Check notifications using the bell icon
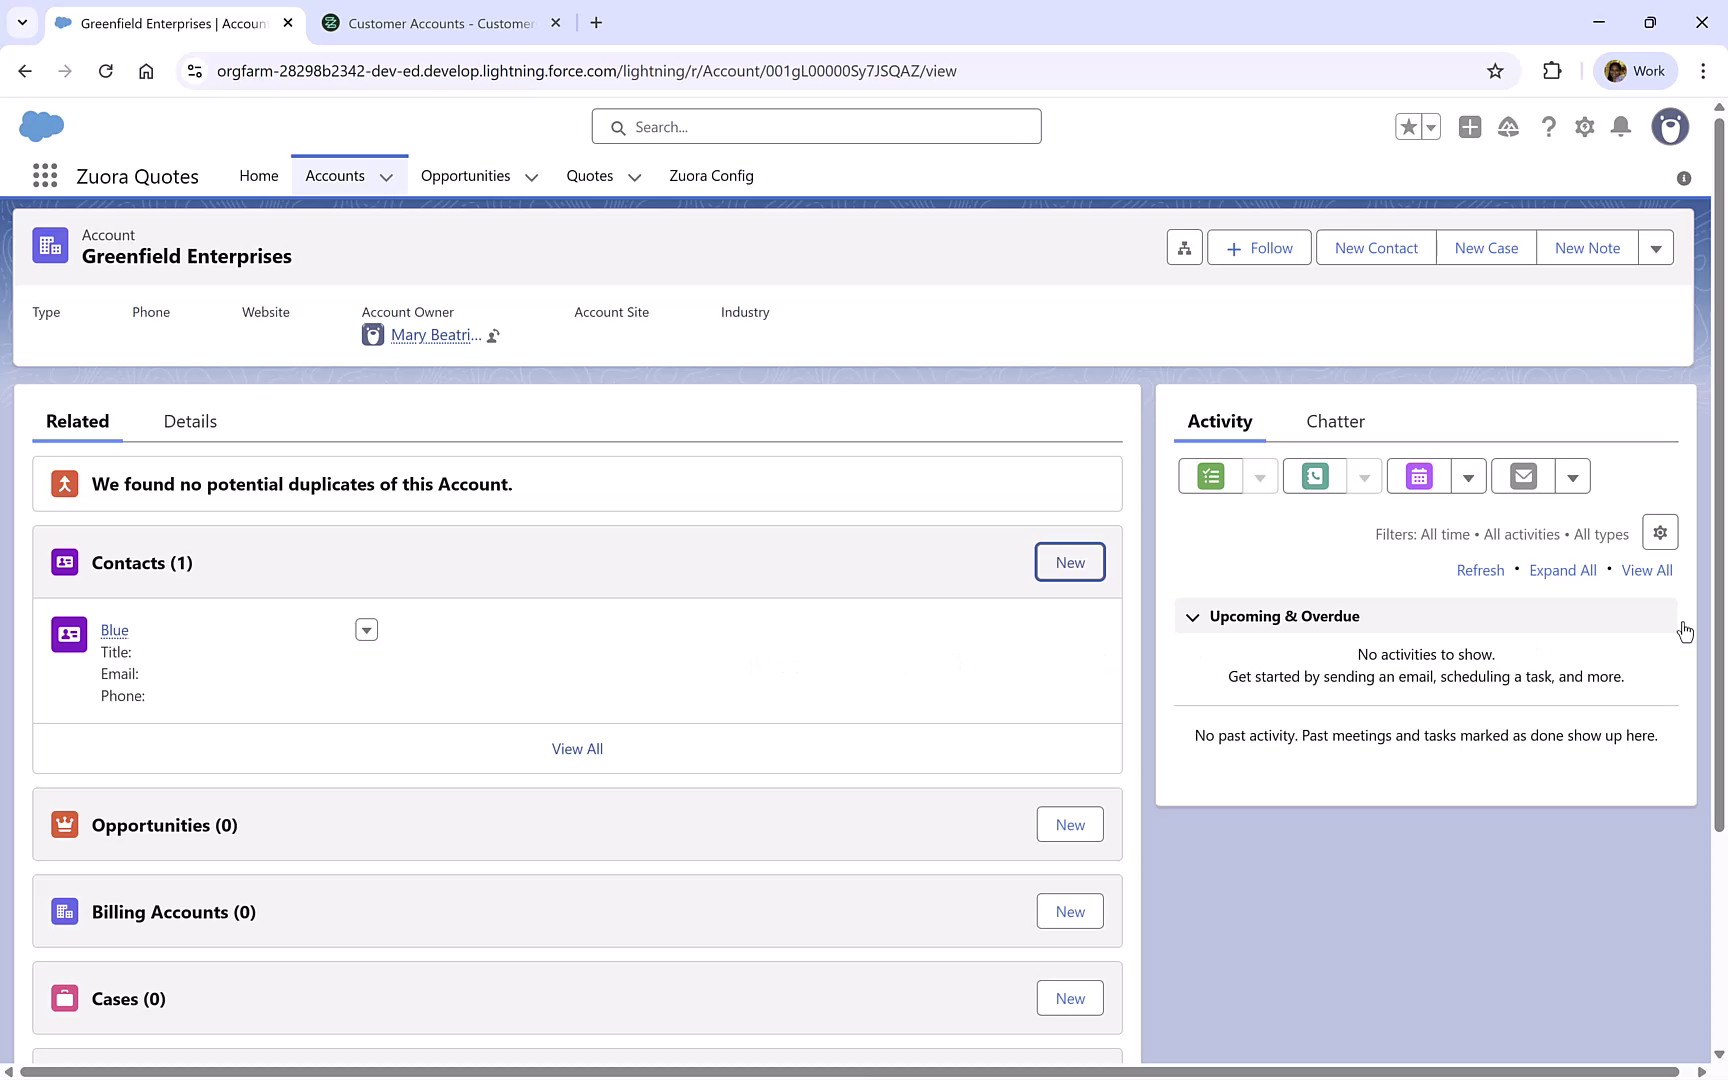Screen dimensions: 1728x1080 (x=1621, y=127)
